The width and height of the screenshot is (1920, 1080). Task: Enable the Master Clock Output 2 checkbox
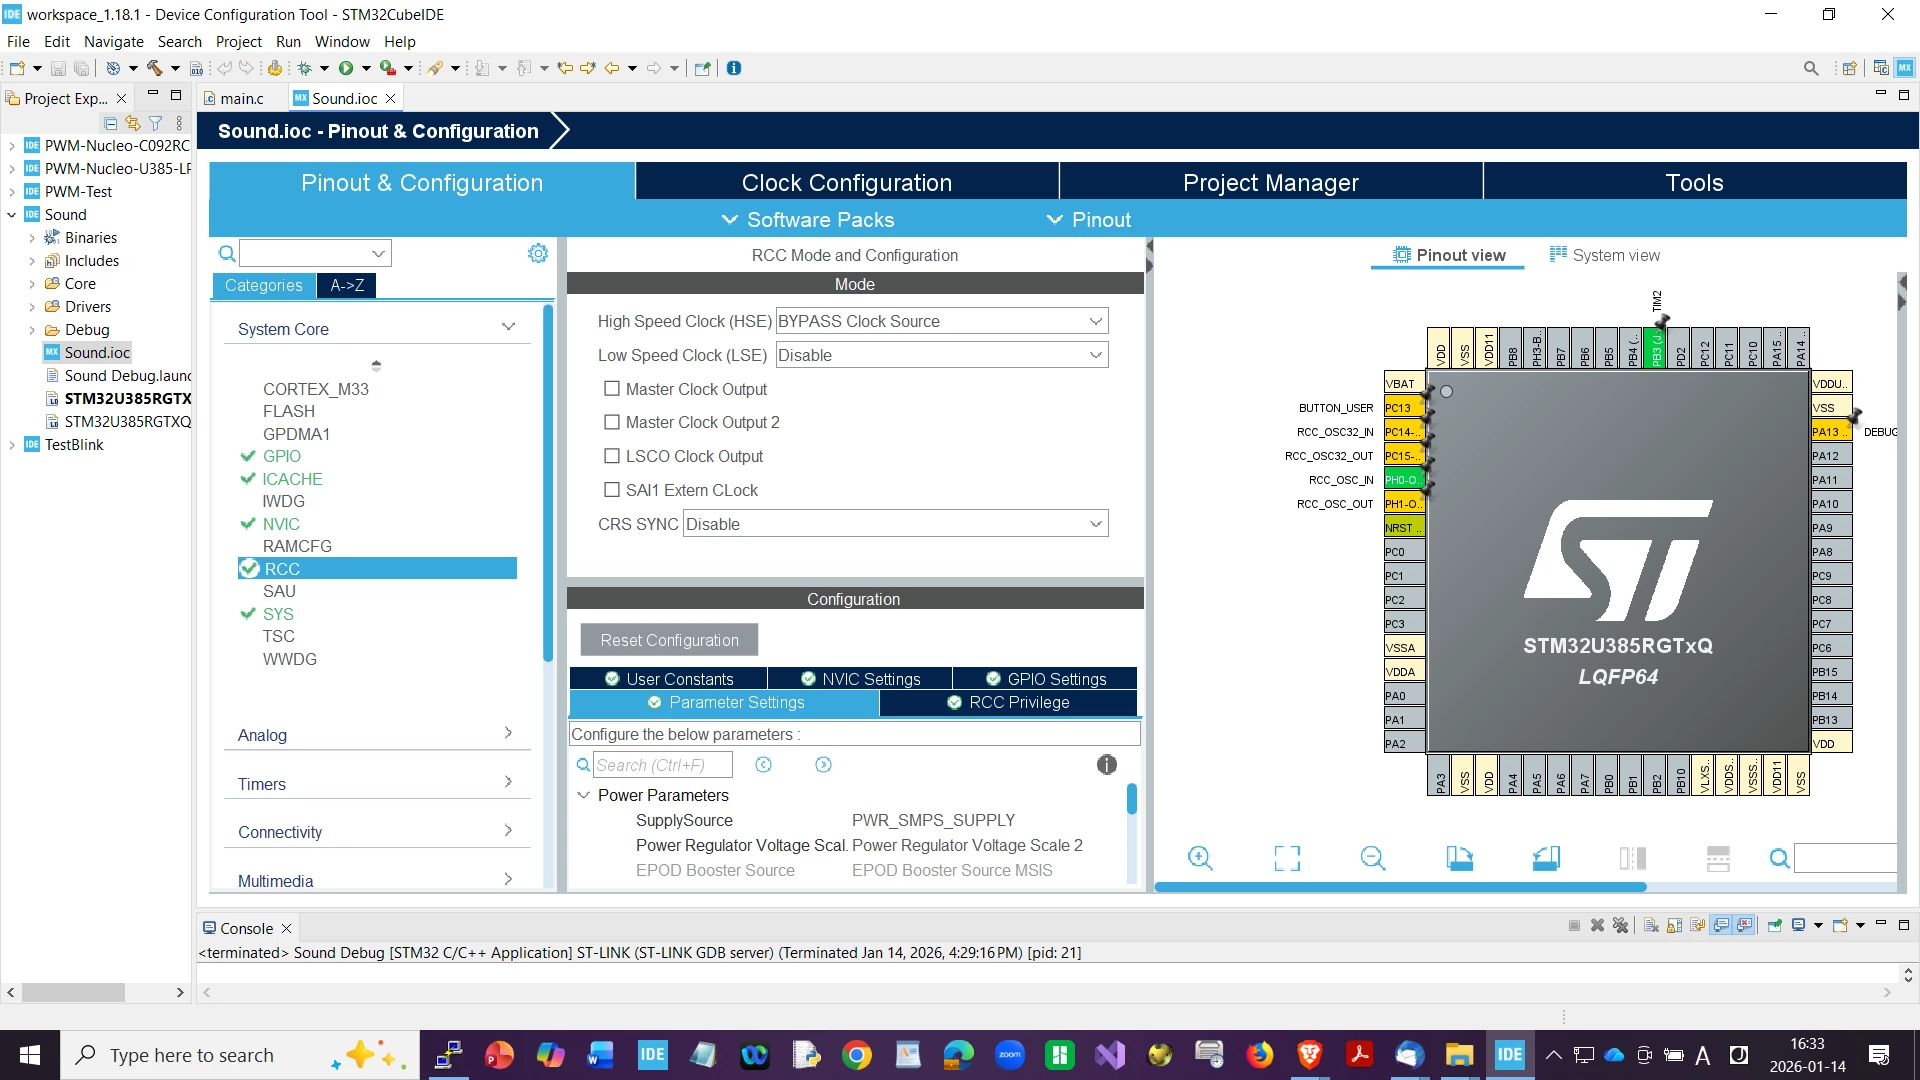click(x=612, y=422)
